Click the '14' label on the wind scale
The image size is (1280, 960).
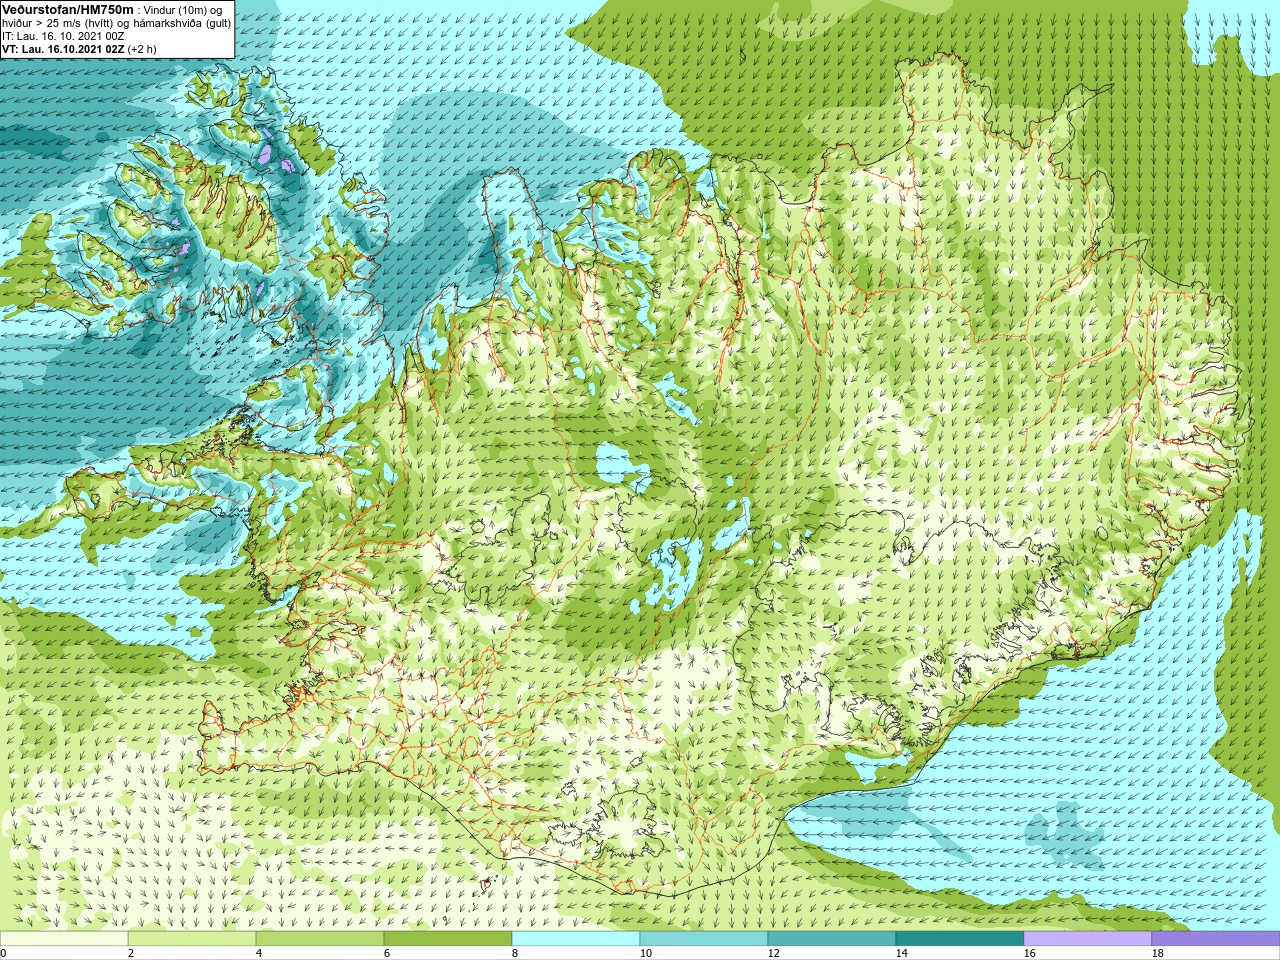coord(902,953)
